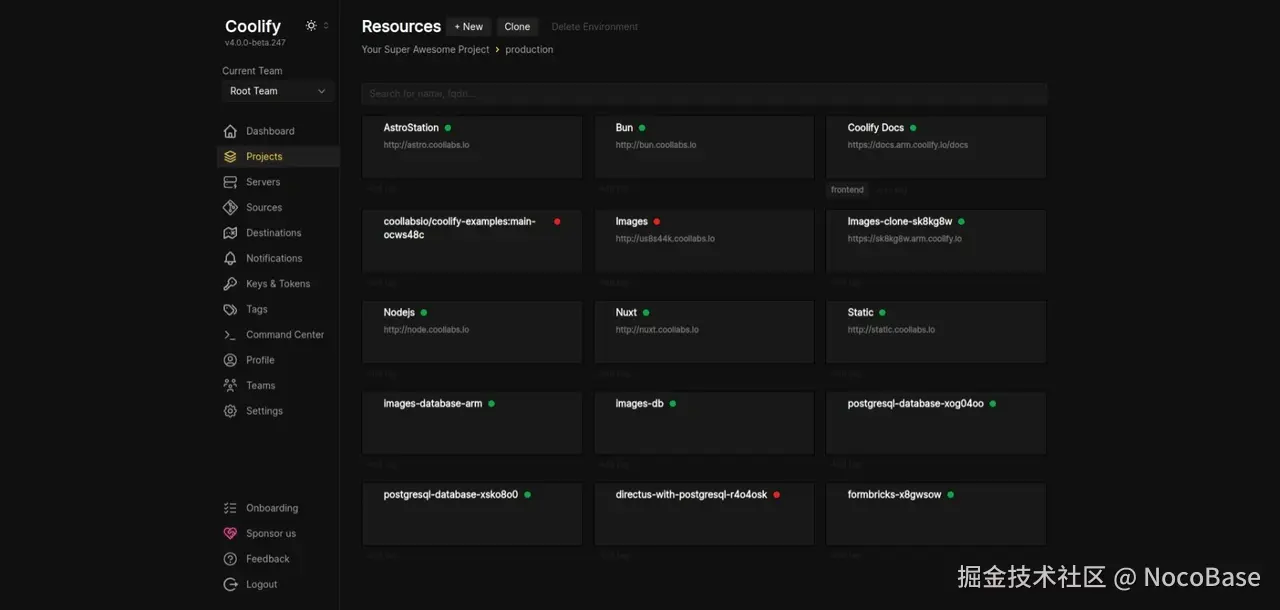Click the Destinations icon in sidebar
The height and width of the screenshot is (610, 1280).
pyautogui.click(x=230, y=233)
